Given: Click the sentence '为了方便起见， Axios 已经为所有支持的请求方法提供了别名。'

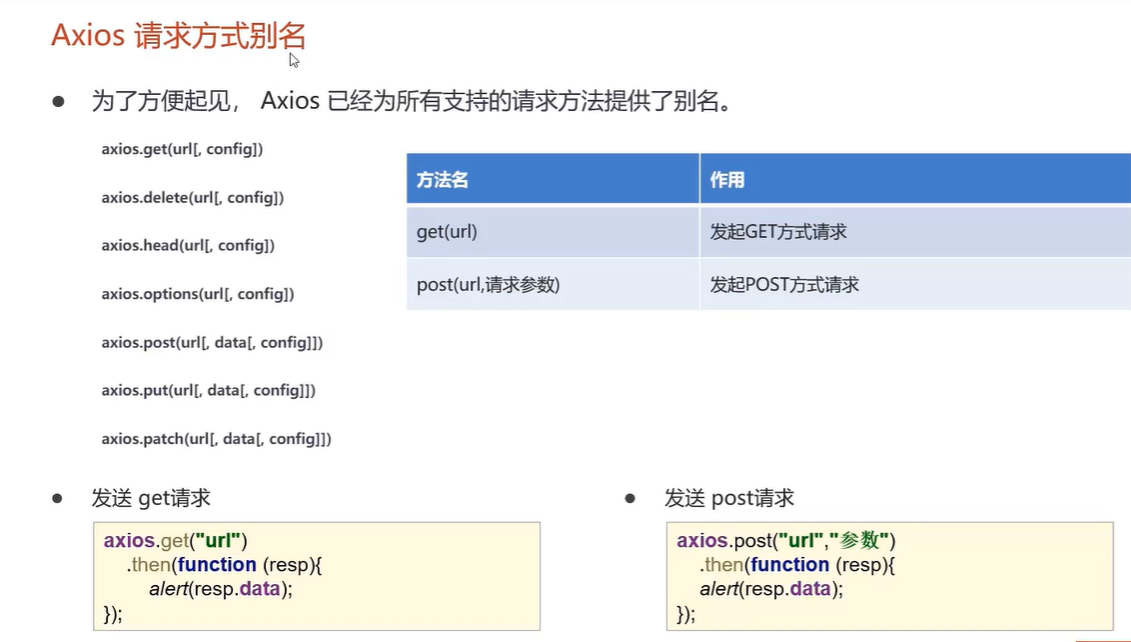Looking at the screenshot, I should 411,101.
